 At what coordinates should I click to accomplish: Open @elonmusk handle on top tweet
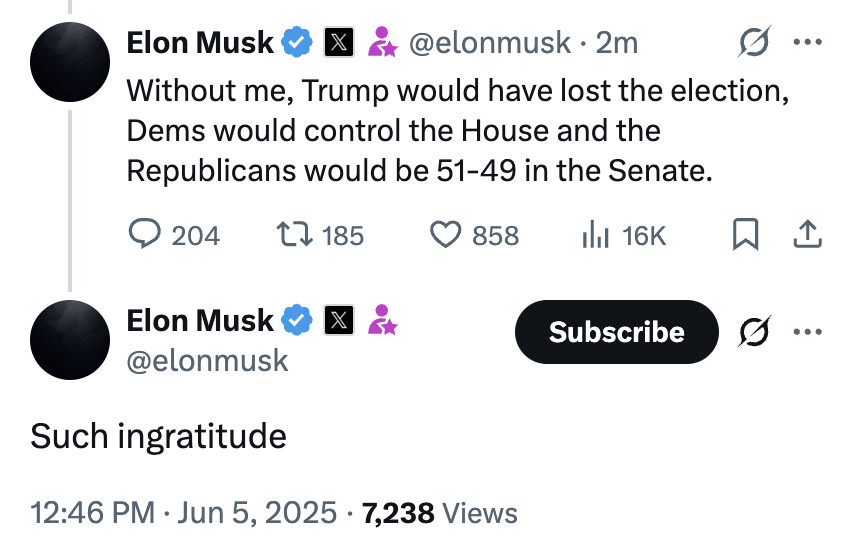[490, 43]
